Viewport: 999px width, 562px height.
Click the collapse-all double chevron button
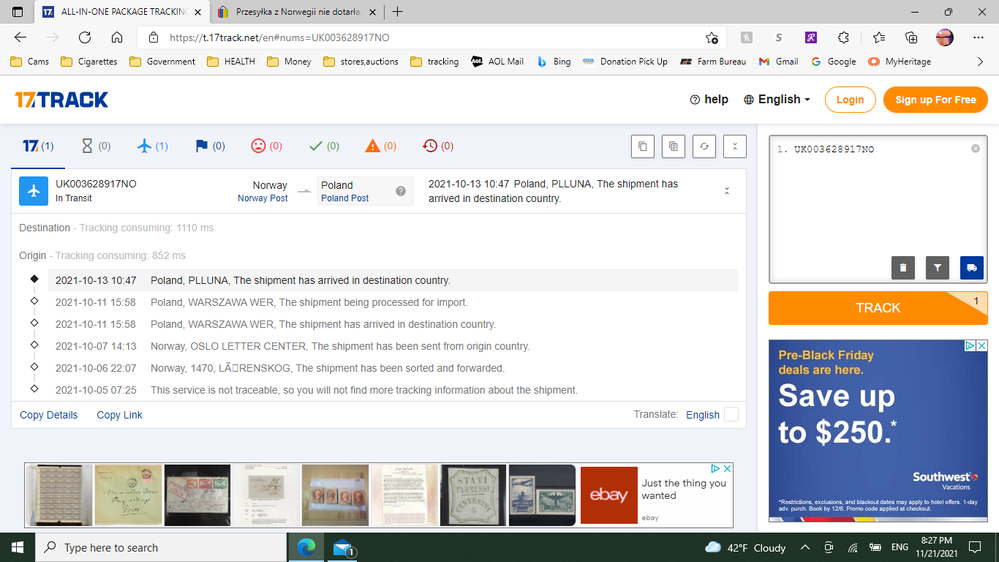pos(735,146)
